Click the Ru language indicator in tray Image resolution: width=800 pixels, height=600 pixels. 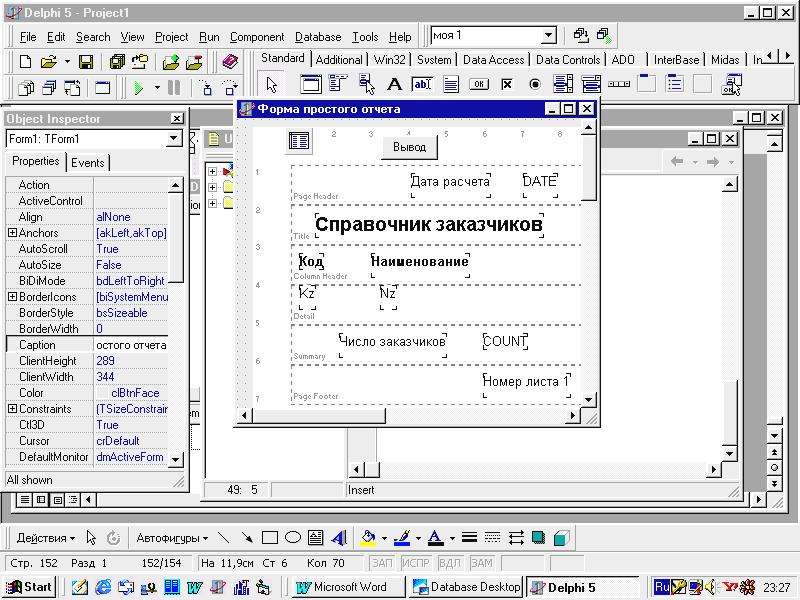coord(662,587)
